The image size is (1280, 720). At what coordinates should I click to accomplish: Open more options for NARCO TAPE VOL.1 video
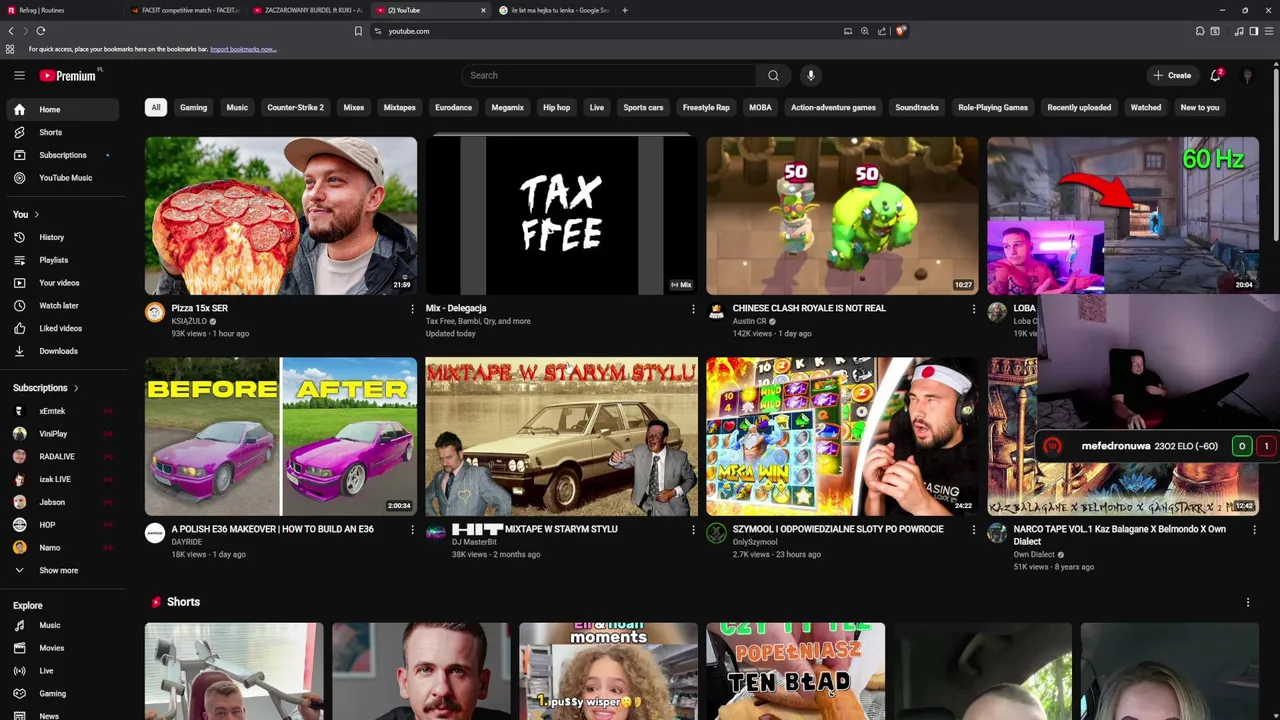click(1255, 530)
